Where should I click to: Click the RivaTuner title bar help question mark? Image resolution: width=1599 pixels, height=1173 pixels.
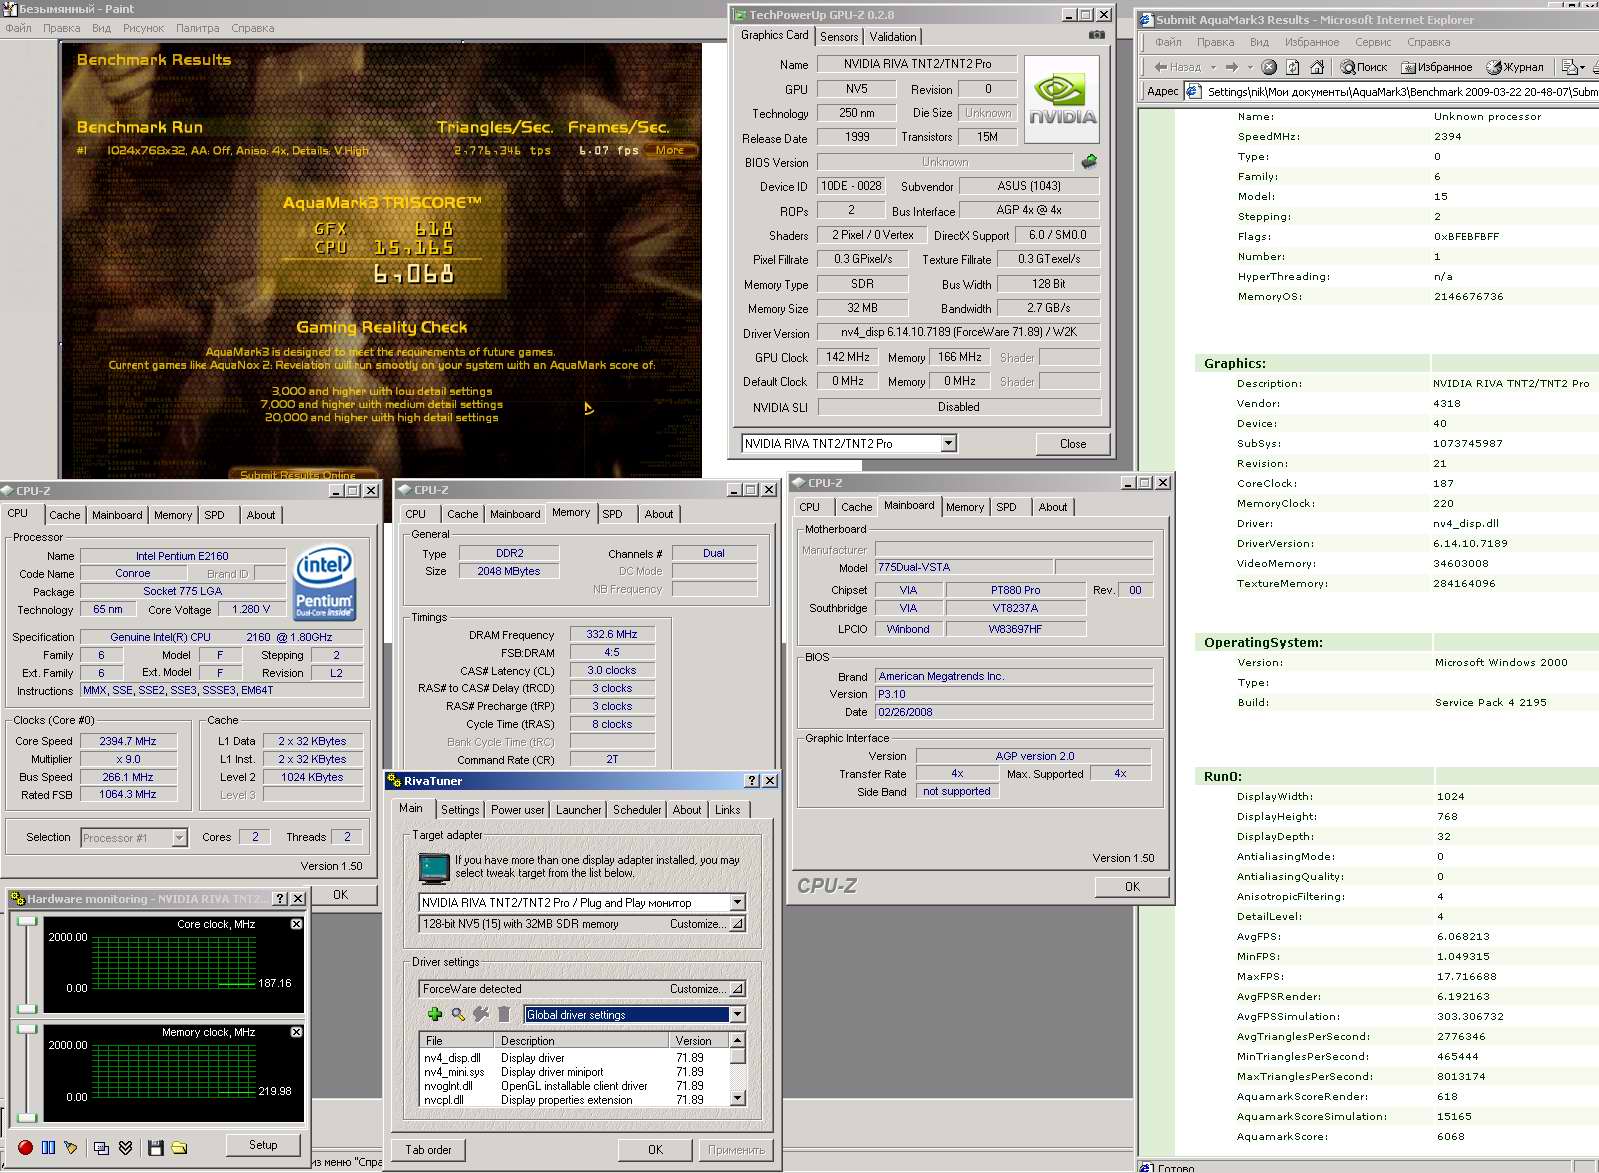coord(753,781)
